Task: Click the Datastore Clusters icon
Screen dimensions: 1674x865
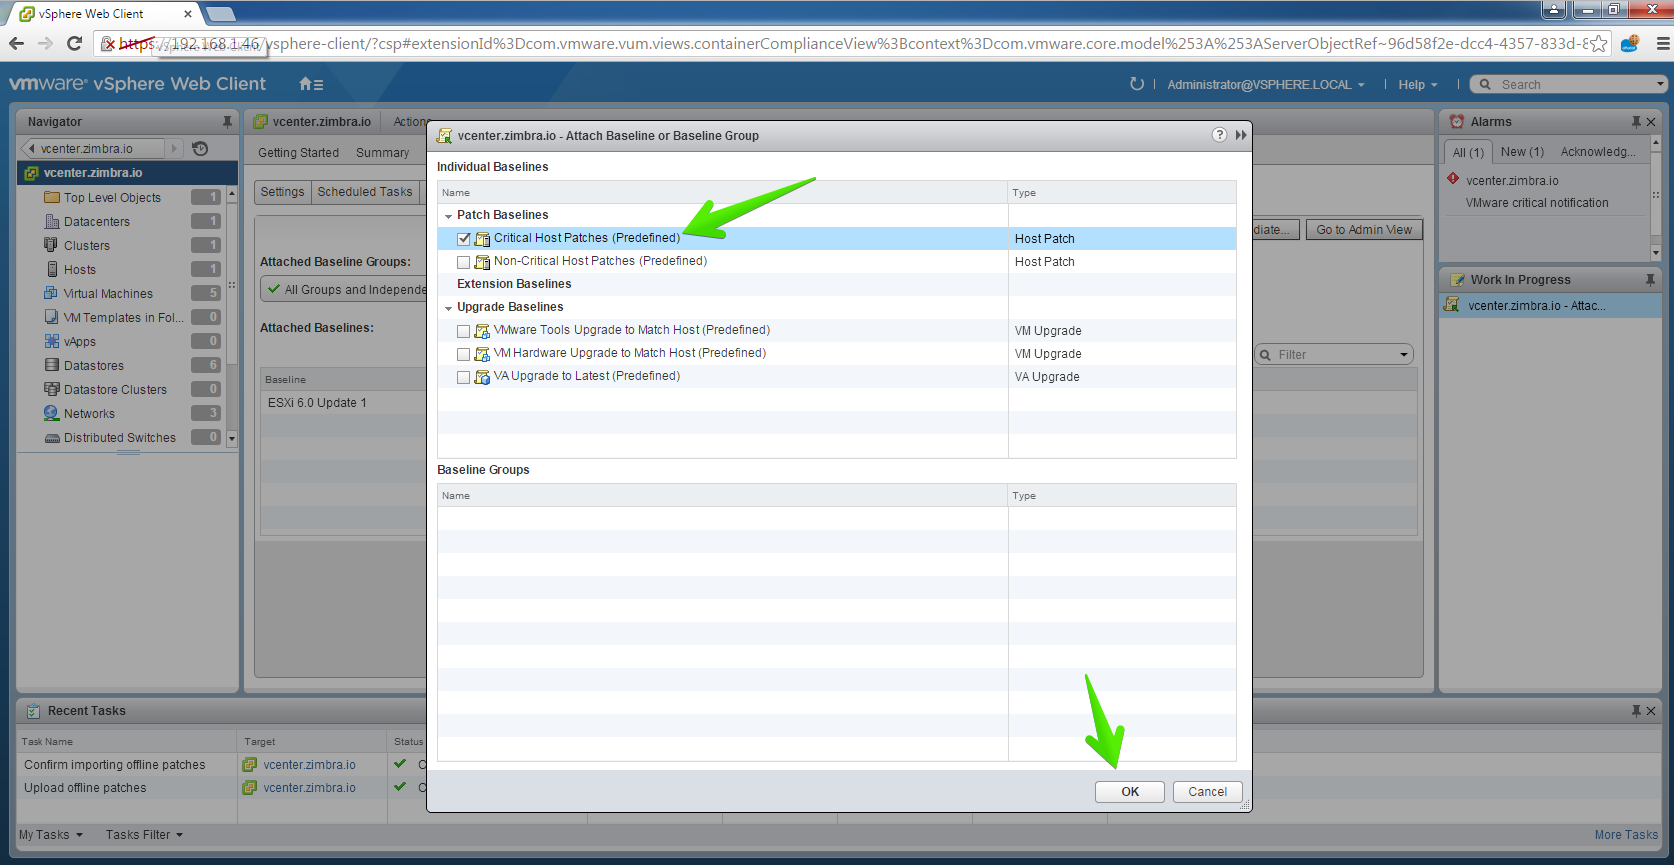Action: [52, 389]
